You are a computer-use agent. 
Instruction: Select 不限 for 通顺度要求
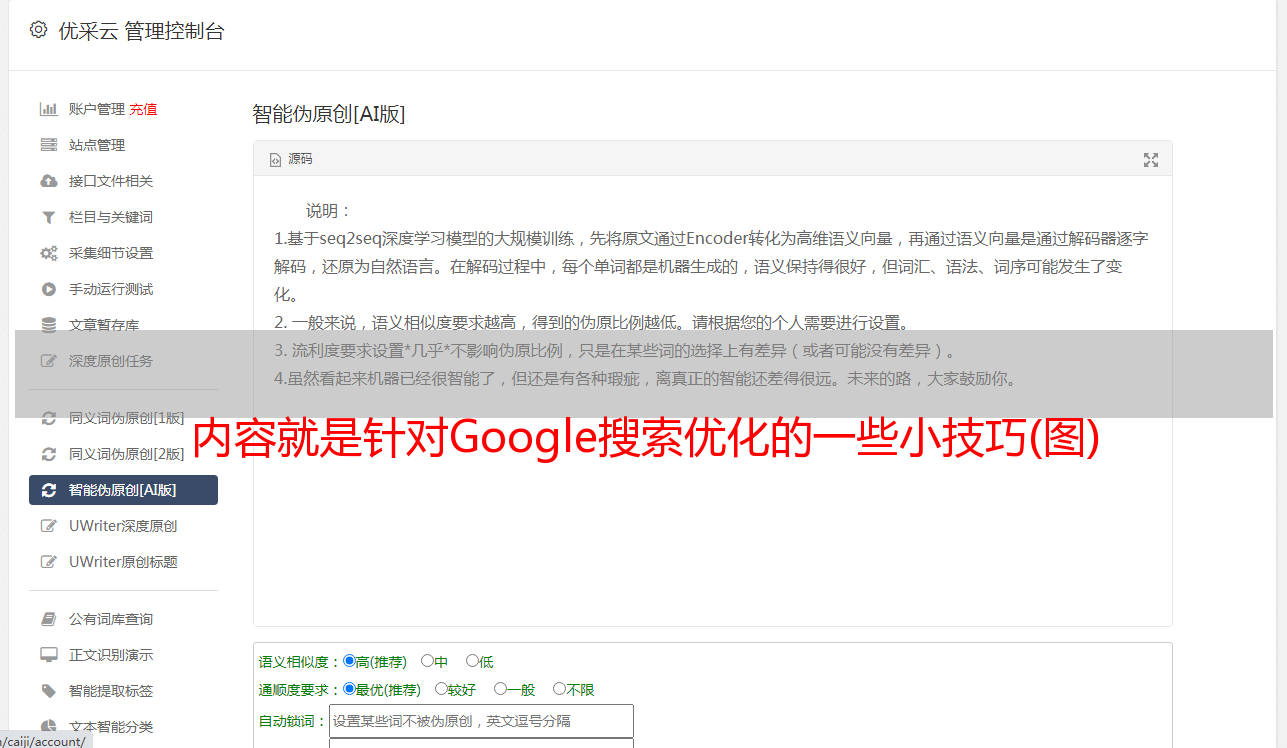tap(559, 689)
